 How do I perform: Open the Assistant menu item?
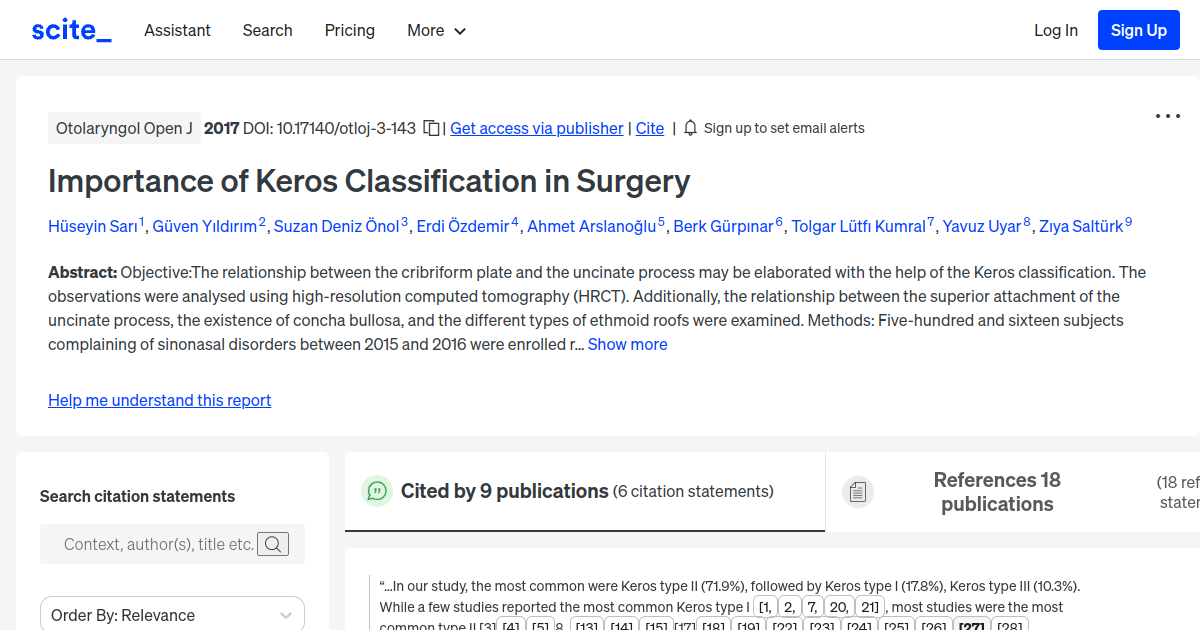pyautogui.click(x=177, y=30)
